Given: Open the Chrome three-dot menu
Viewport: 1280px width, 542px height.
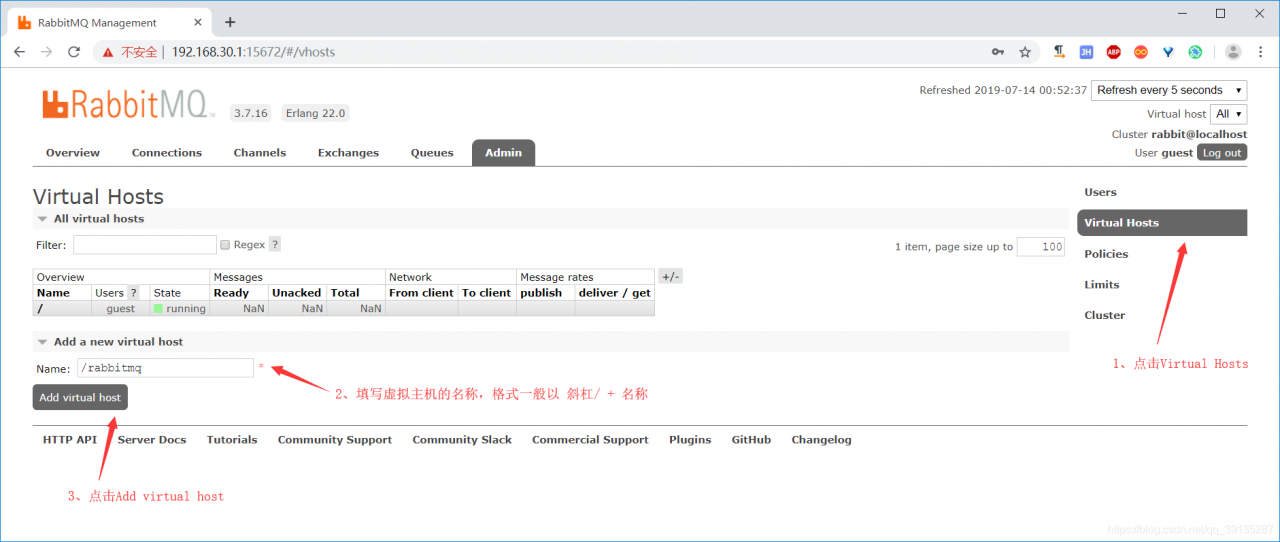Looking at the screenshot, I should pos(1261,52).
